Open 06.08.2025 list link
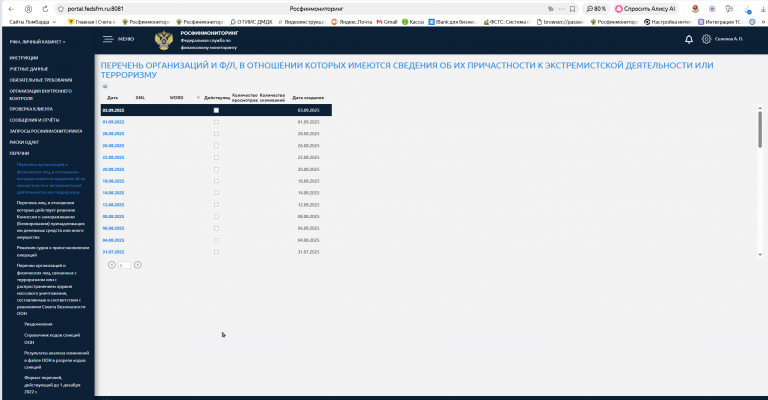Image resolution: width=768 pixels, height=400 pixels. tap(113, 228)
